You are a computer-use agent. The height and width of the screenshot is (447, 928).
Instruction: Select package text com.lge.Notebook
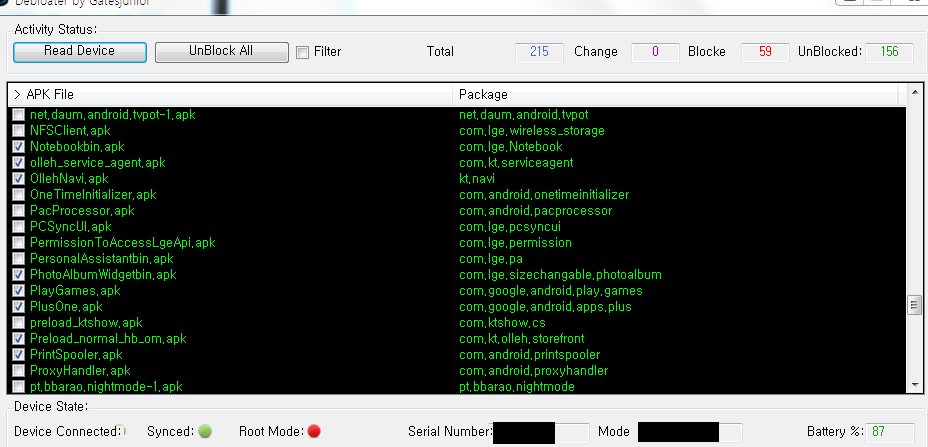511,146
